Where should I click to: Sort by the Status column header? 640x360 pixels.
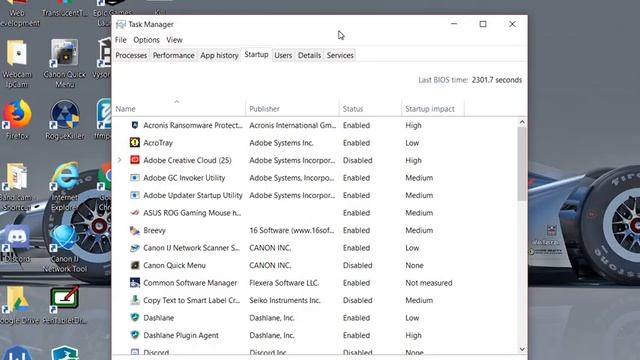tap(370, 109)
